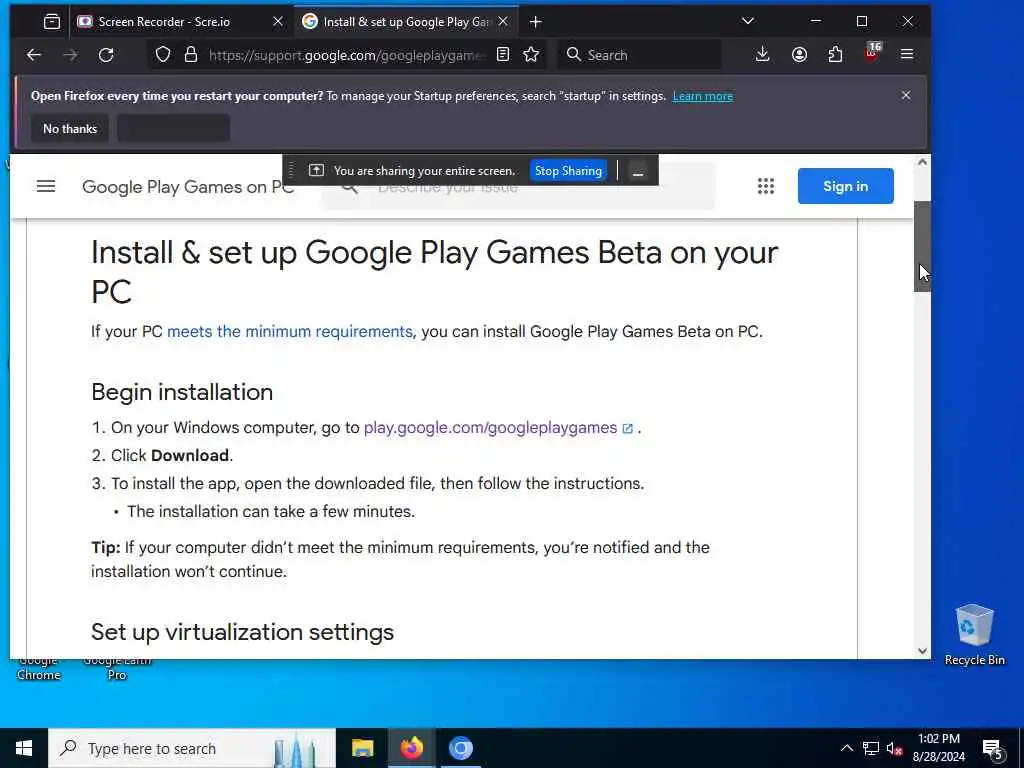
Task: Open Google apps grid launcher
Action: (765, 186)
